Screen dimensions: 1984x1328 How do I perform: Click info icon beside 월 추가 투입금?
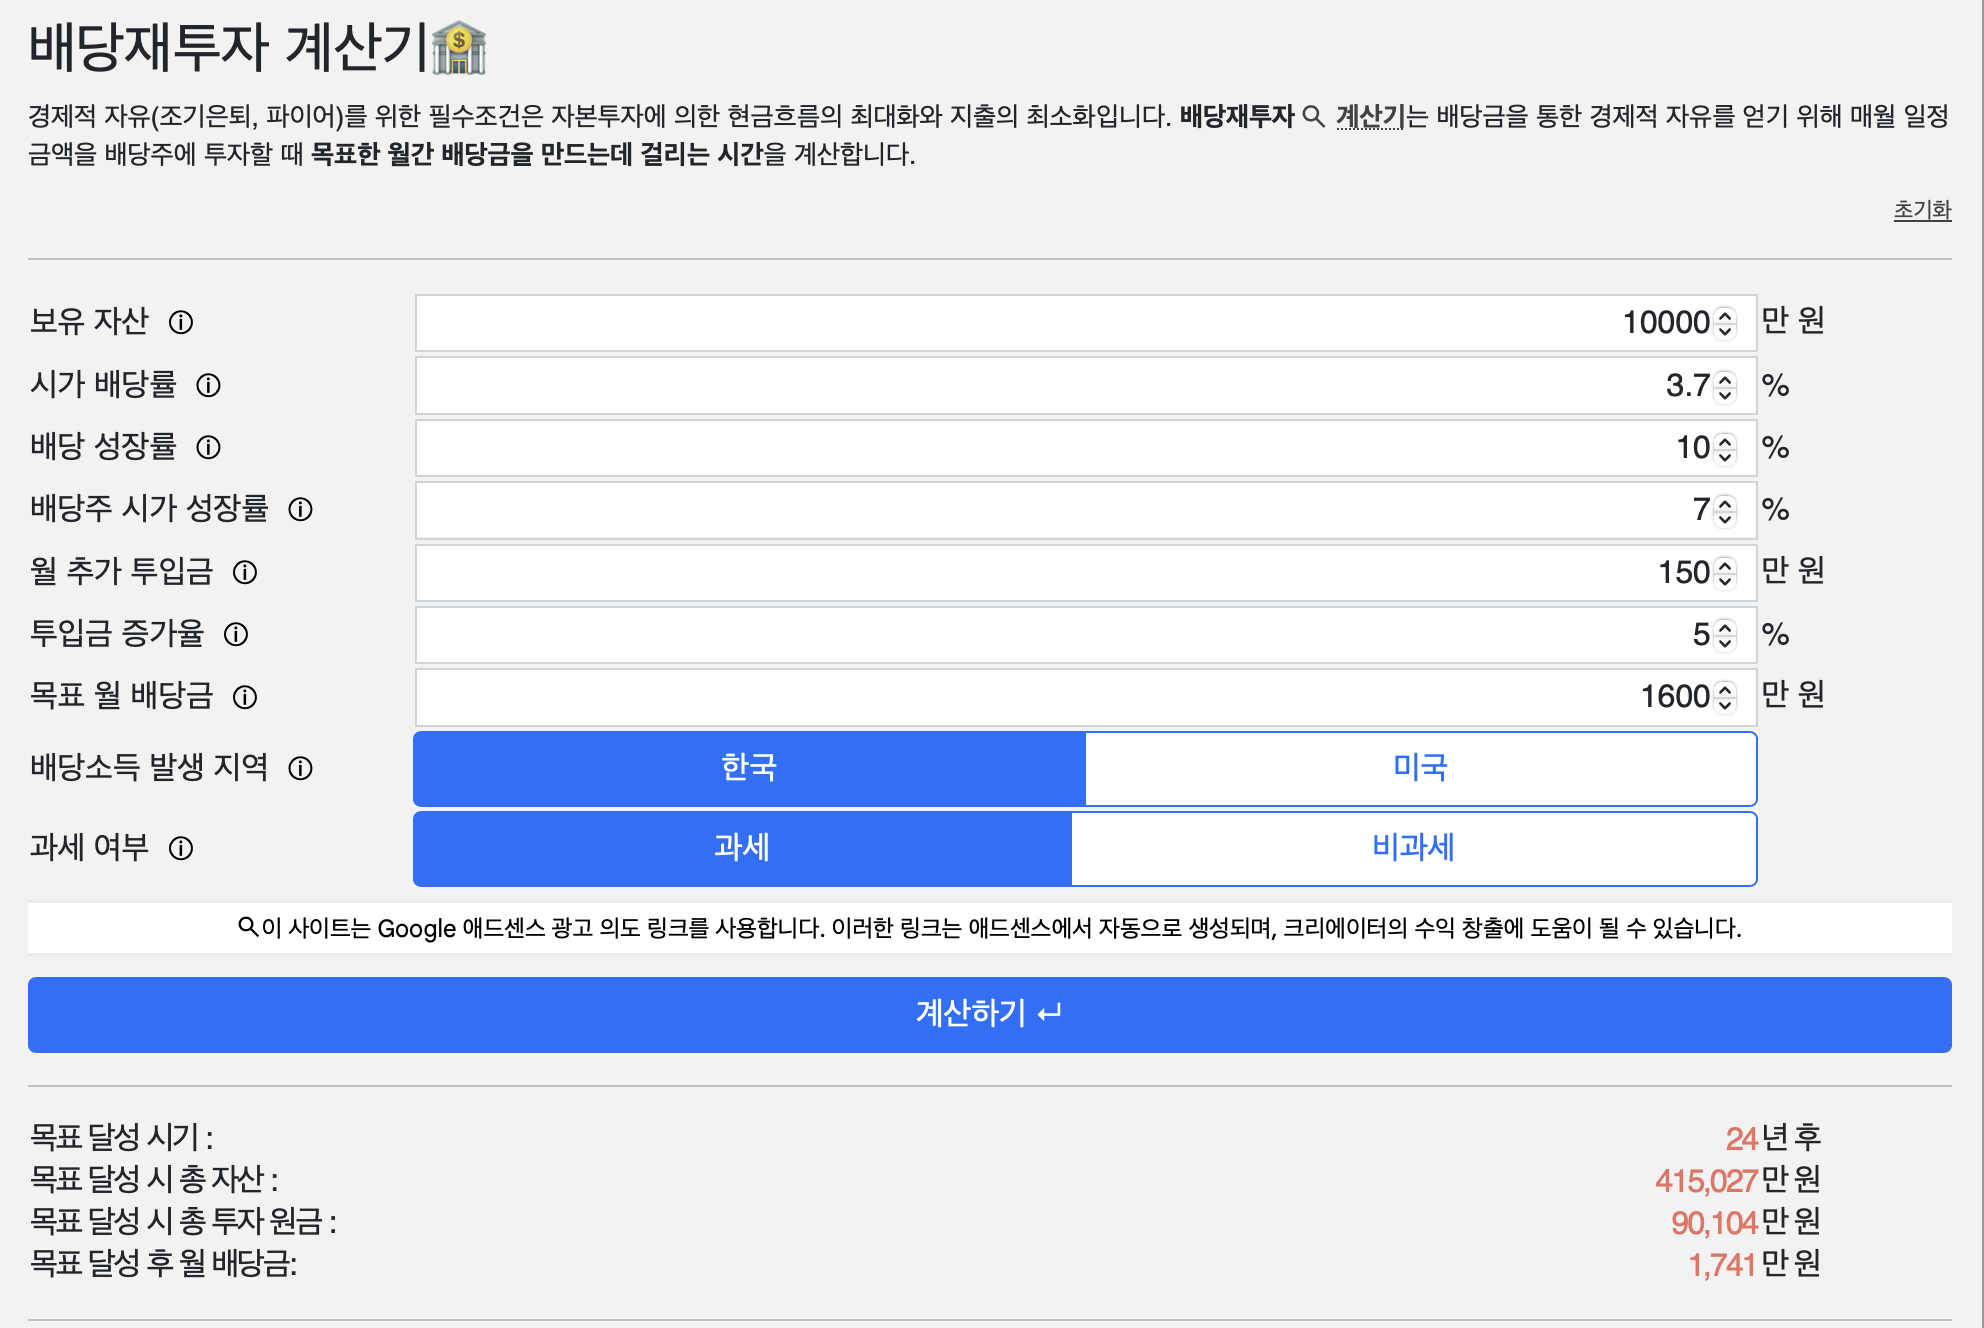coord(245,572)
